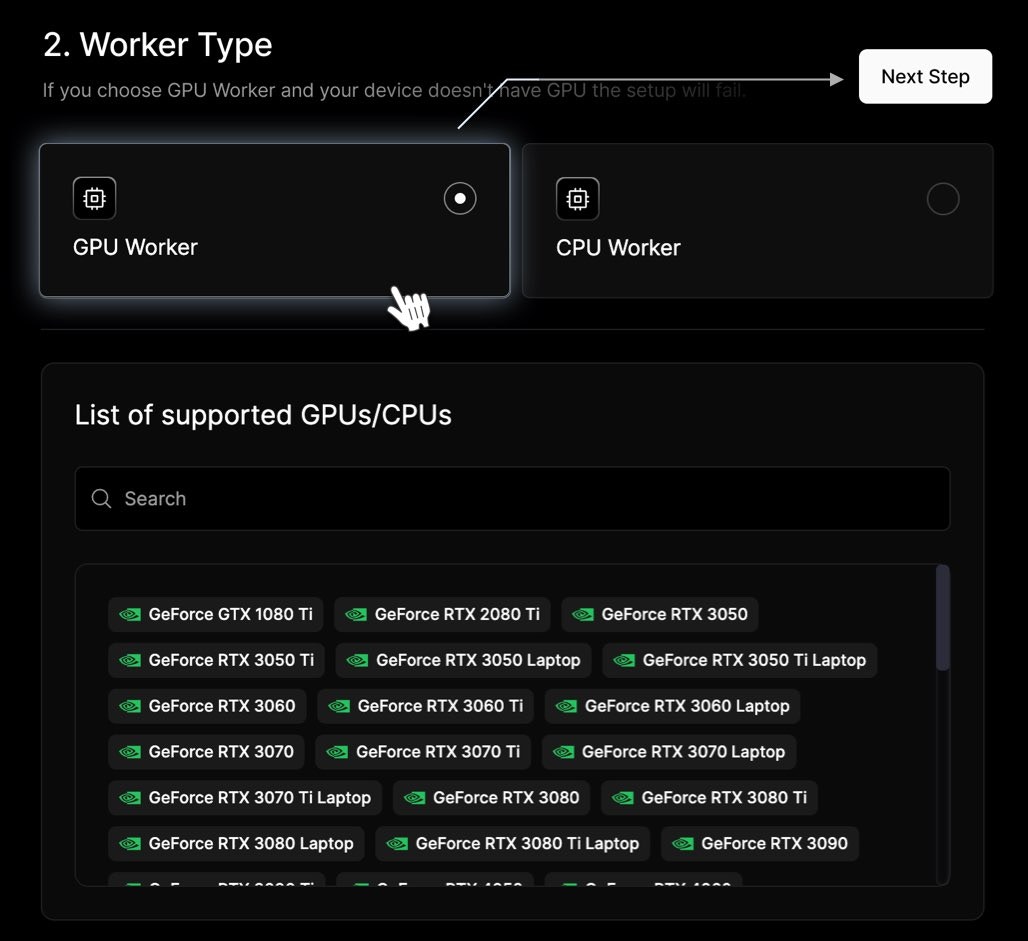The image size is (1028, 941).
Task: Click the GeForce RTX 3080 Ti Laptop chip
Action: pos(513,844)
